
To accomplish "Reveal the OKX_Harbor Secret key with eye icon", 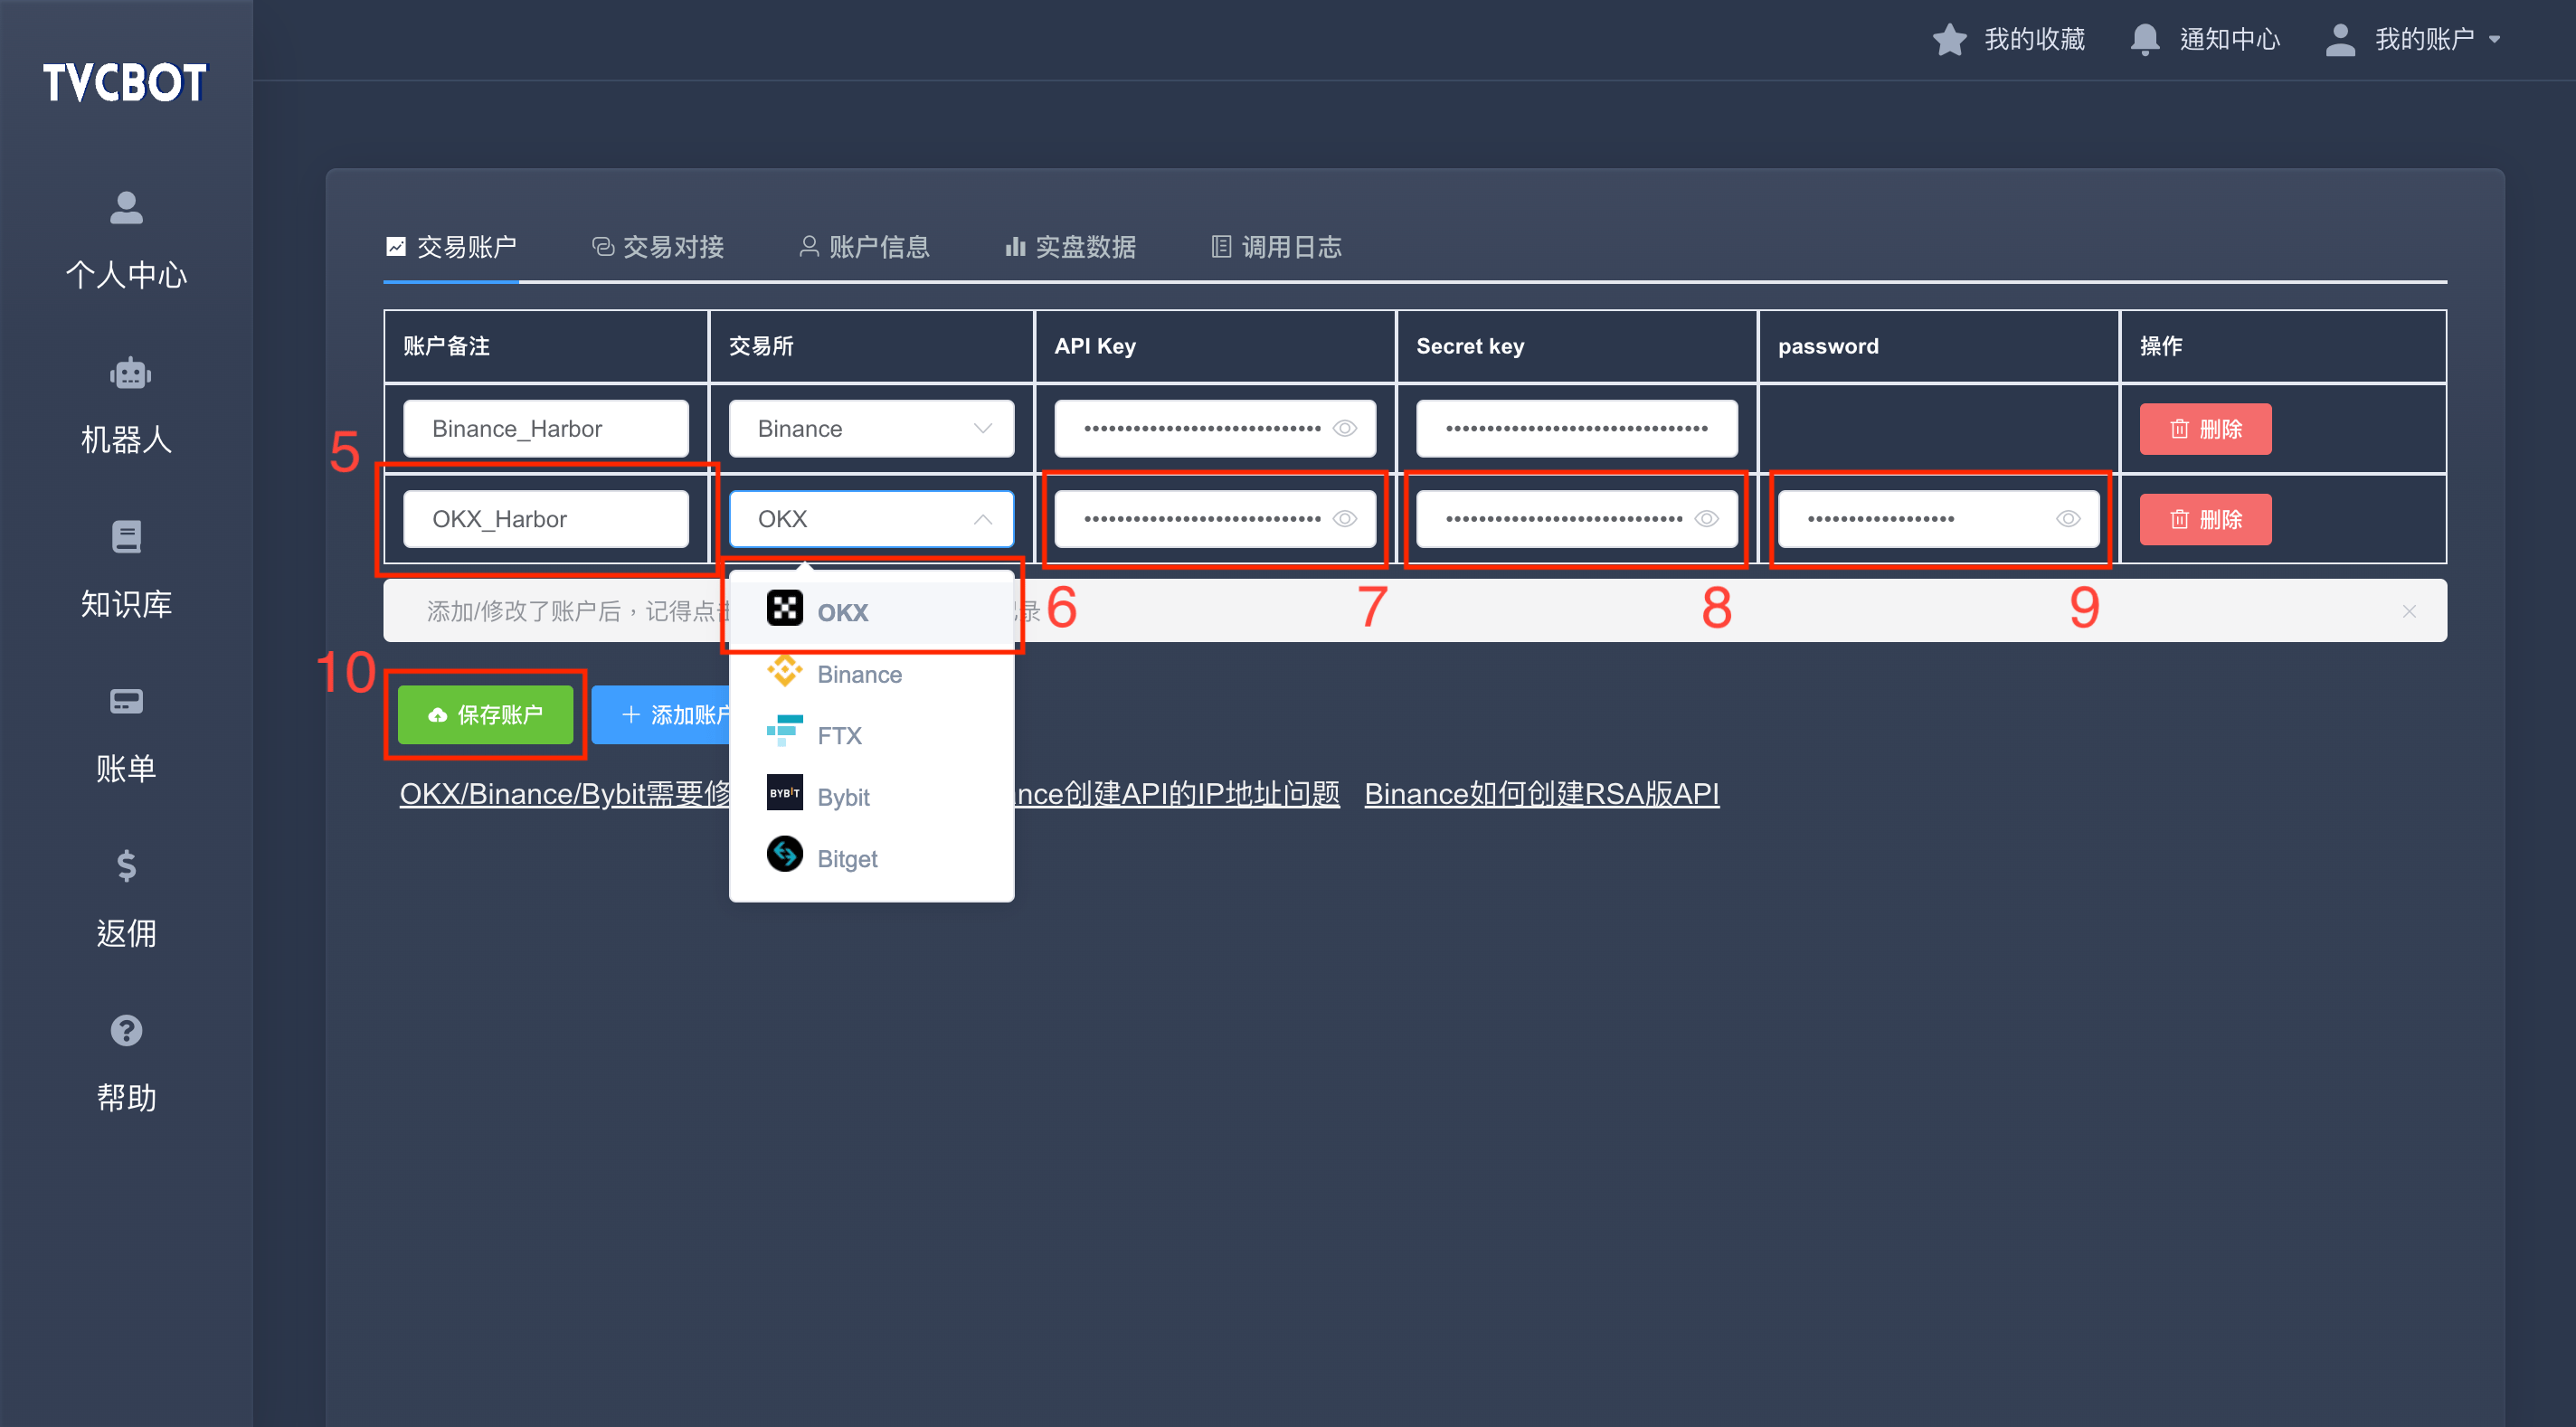I will pos(1707,519).
